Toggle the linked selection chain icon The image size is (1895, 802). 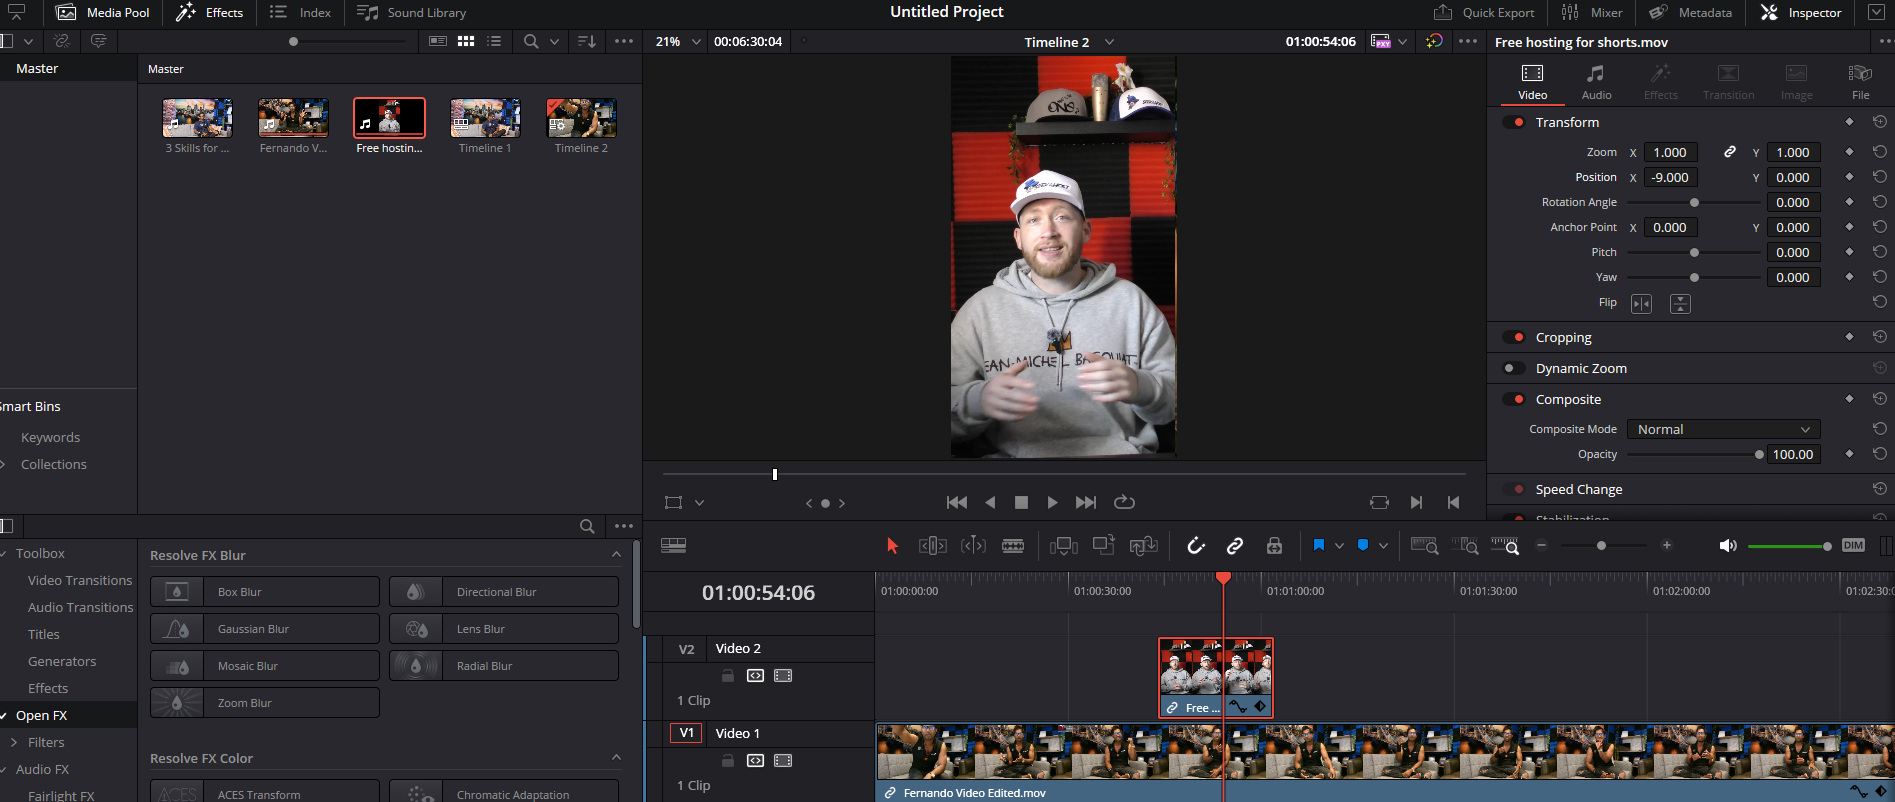pos(1235,545)
